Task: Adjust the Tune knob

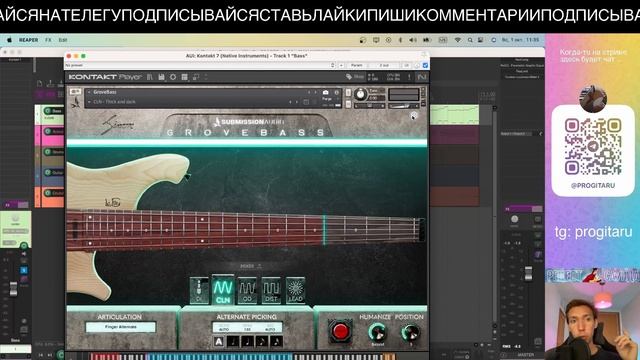Action: click(360, 95)
